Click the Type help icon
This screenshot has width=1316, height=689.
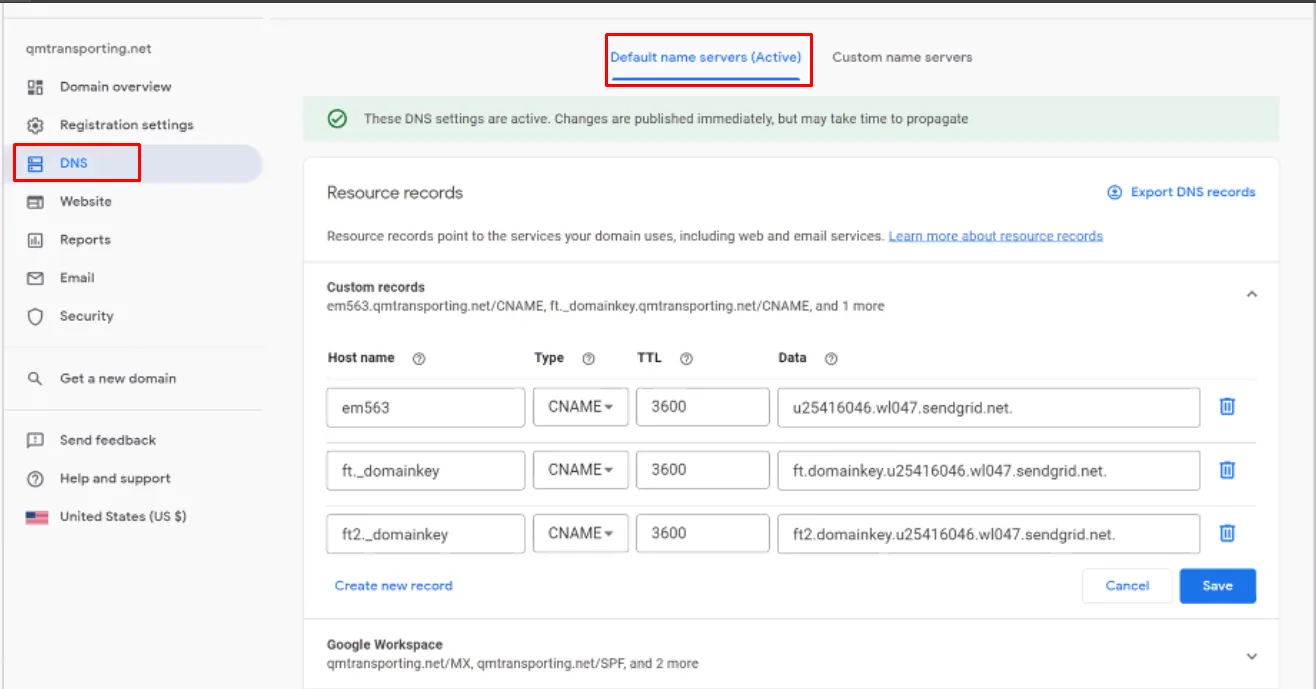click(588, 359)
